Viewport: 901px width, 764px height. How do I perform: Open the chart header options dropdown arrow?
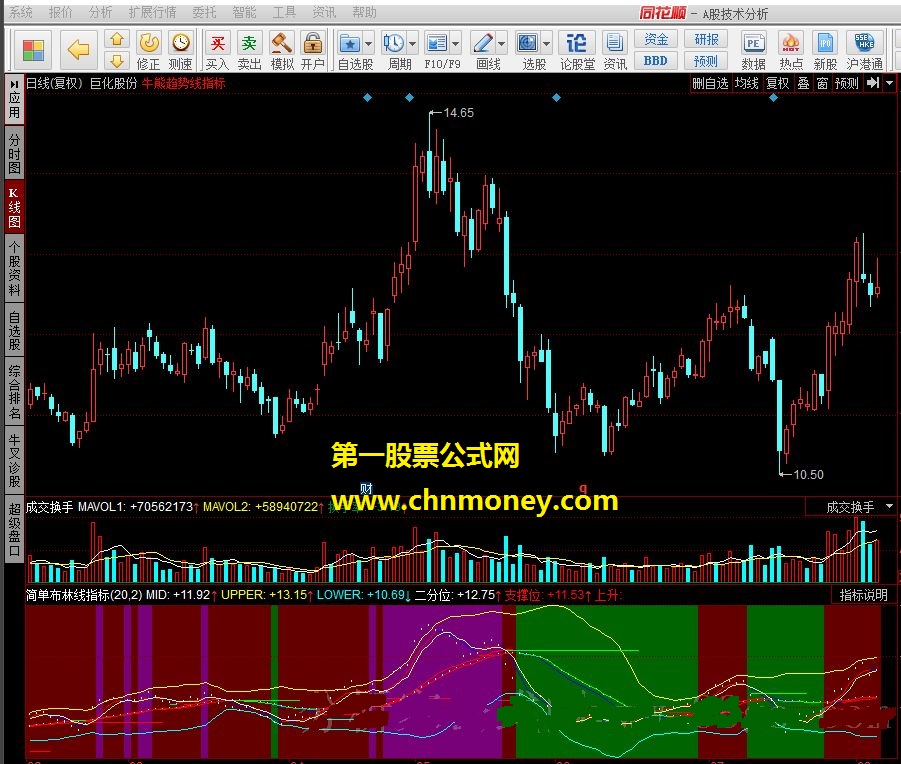[890, 83]
